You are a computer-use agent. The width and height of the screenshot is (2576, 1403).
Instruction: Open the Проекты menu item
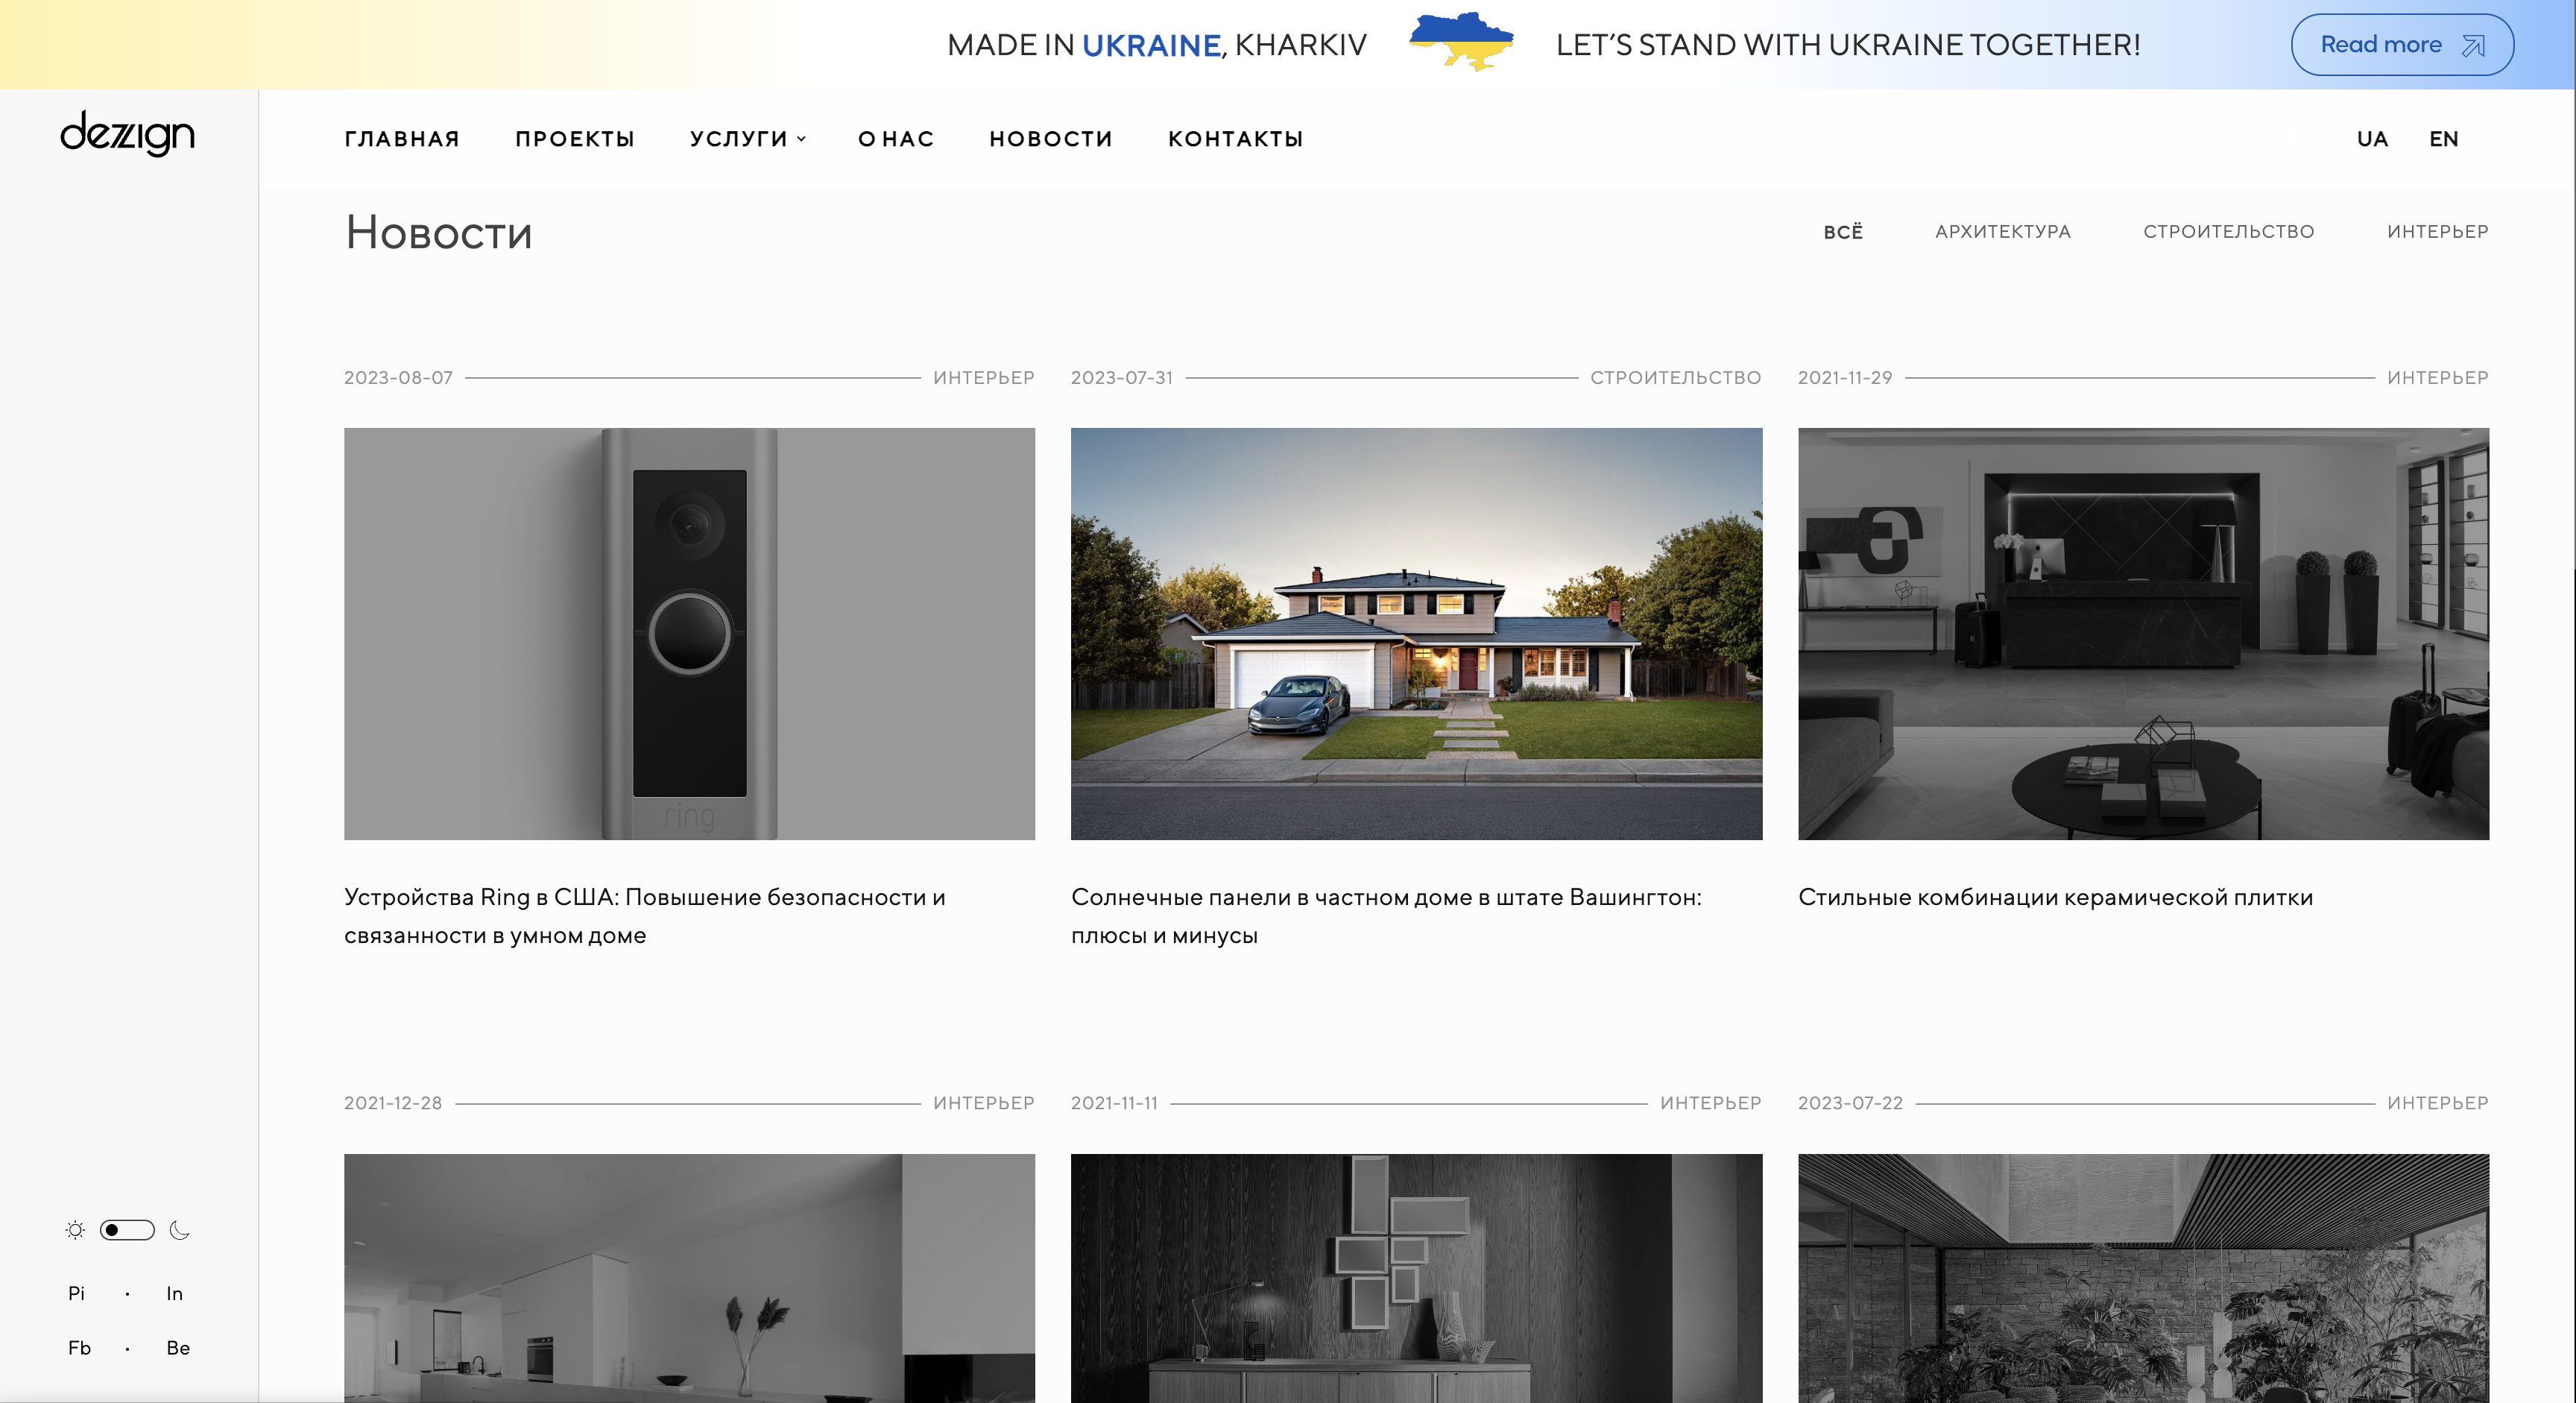pos(575,139)
